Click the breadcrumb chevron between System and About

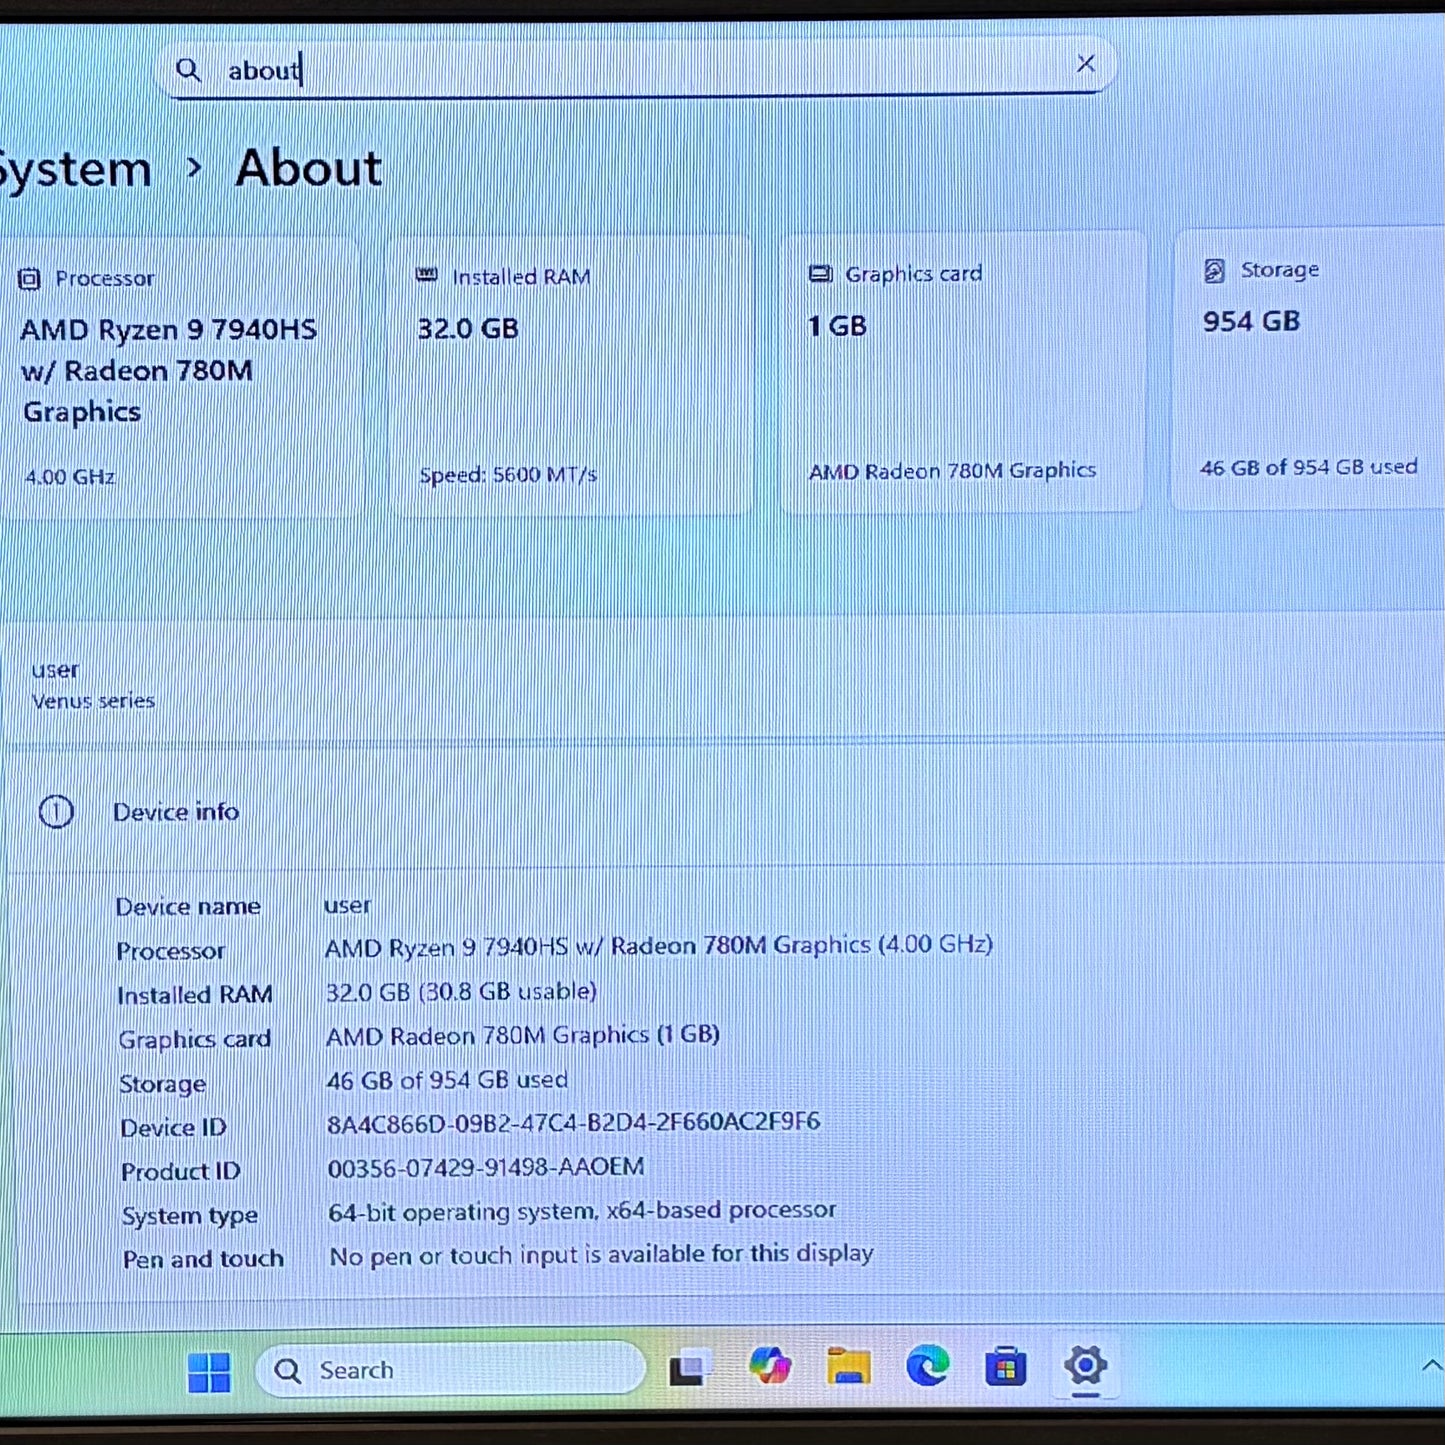(x=194, y=168)
